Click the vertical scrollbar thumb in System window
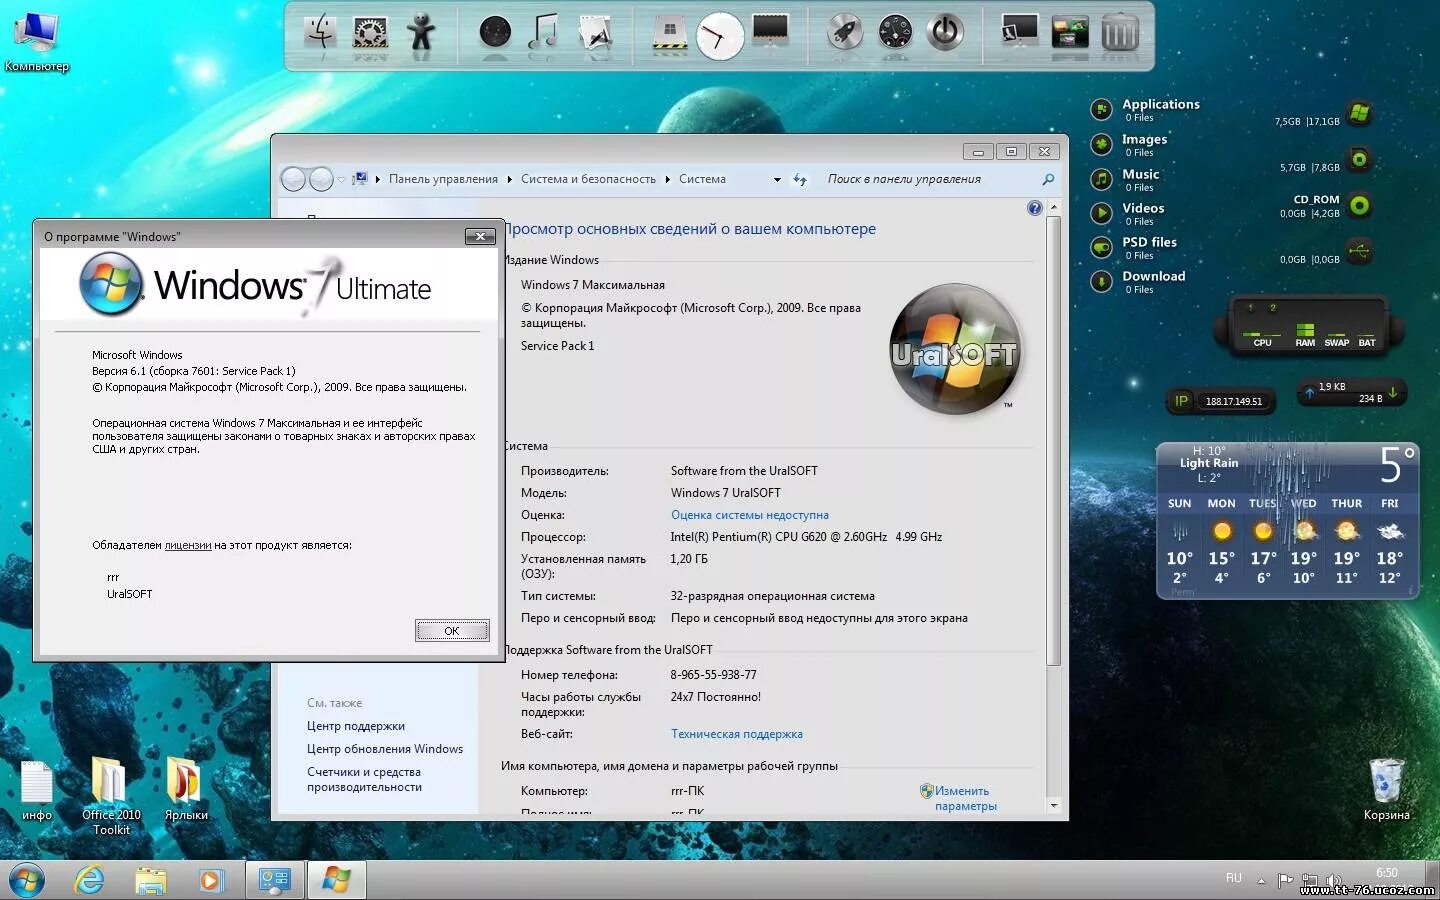Image resolution: width=1440 pixels, height=900 pixels. 1053,440
